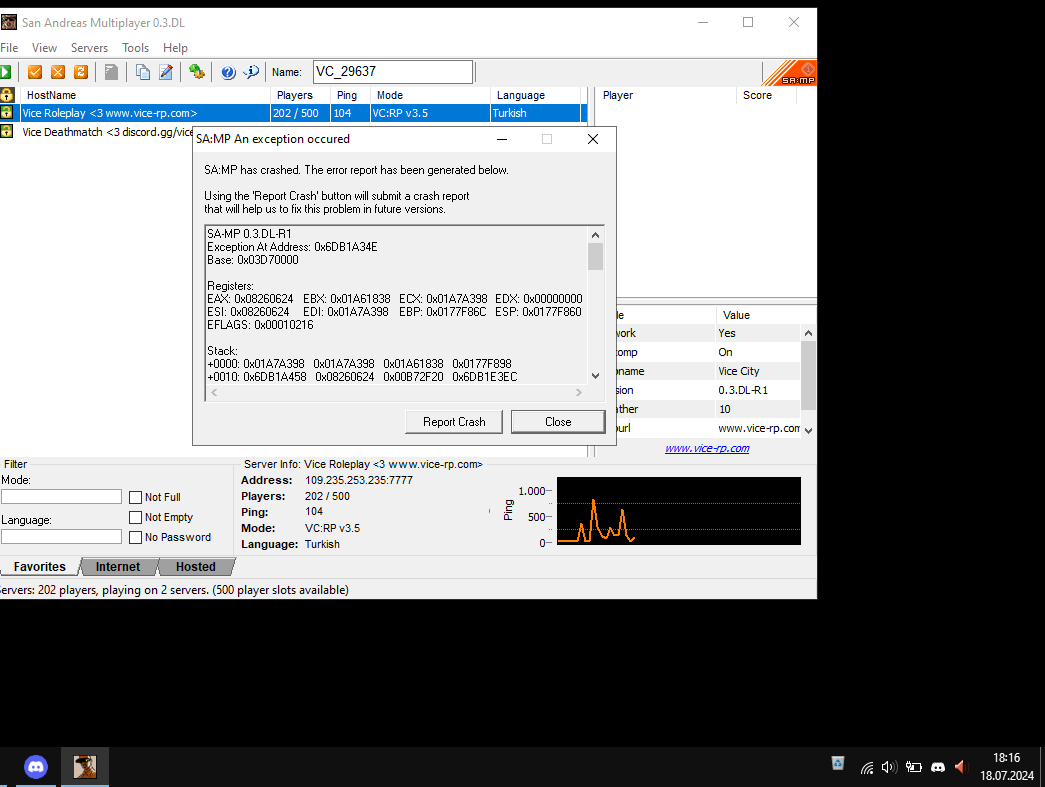Click the Mode filter input field
The image size is (1045, 787).
tap(61, 496)
